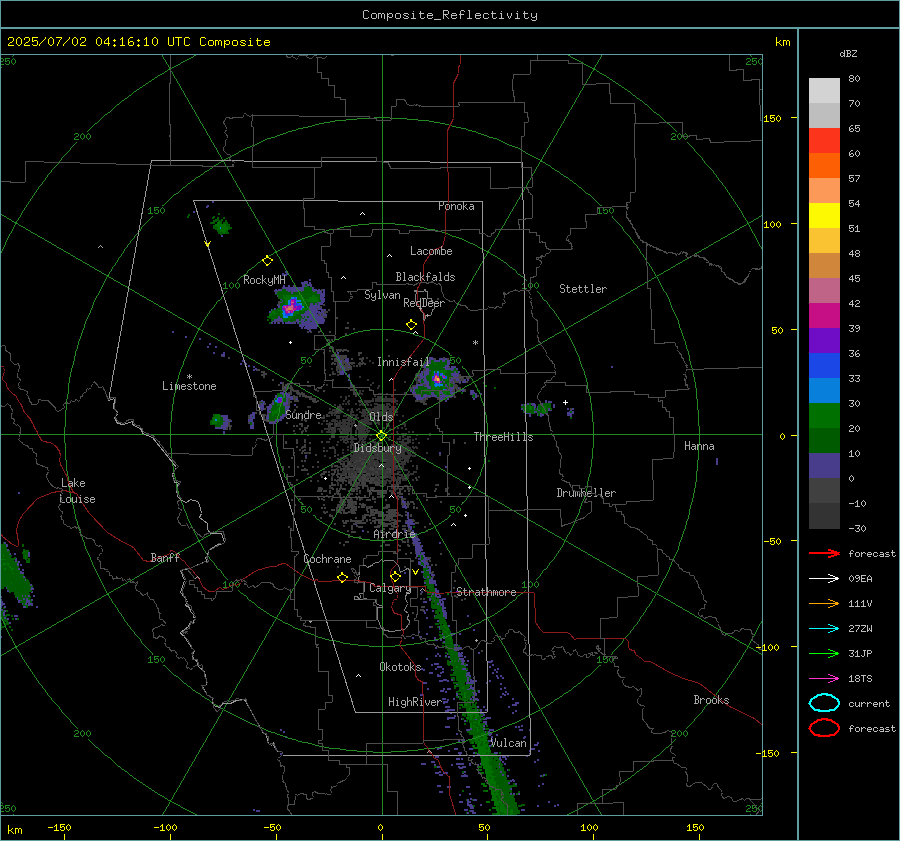Click the Calgary city label

click(x=390, y=588)
